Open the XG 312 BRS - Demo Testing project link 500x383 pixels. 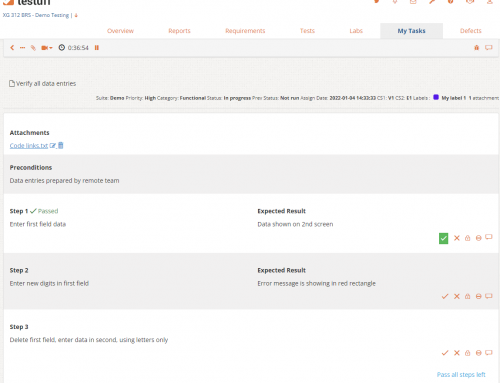[36, 15]
